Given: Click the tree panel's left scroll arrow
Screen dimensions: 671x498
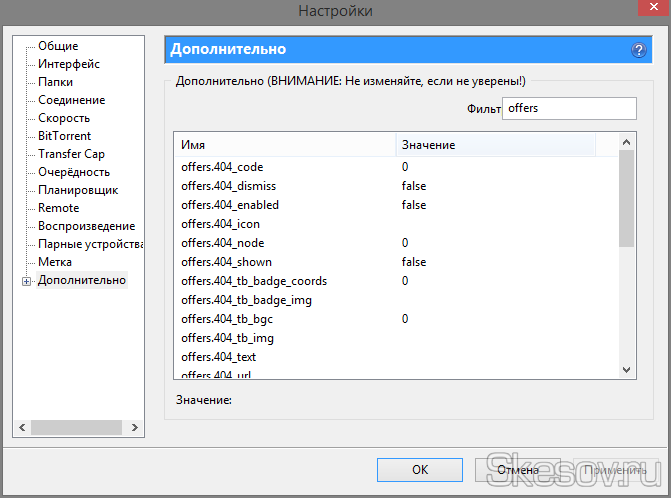Looking at the screenshot, I should click(x=21, y=427).
